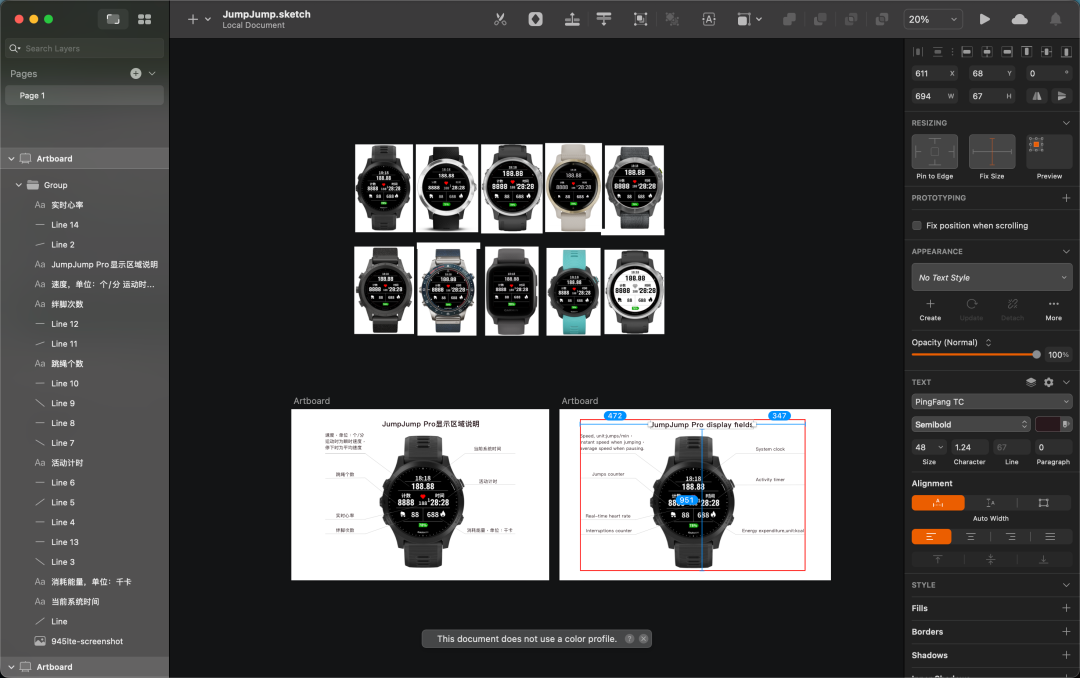Click the Group layers toolbar icon
The image size is (1080, 678).
tap(641, 19)
